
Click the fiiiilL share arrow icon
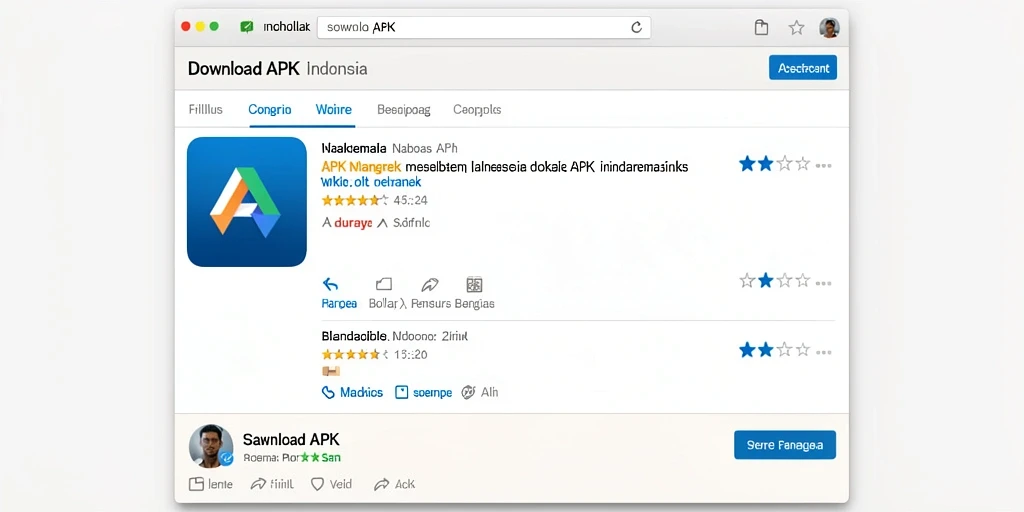click(259, 484)
